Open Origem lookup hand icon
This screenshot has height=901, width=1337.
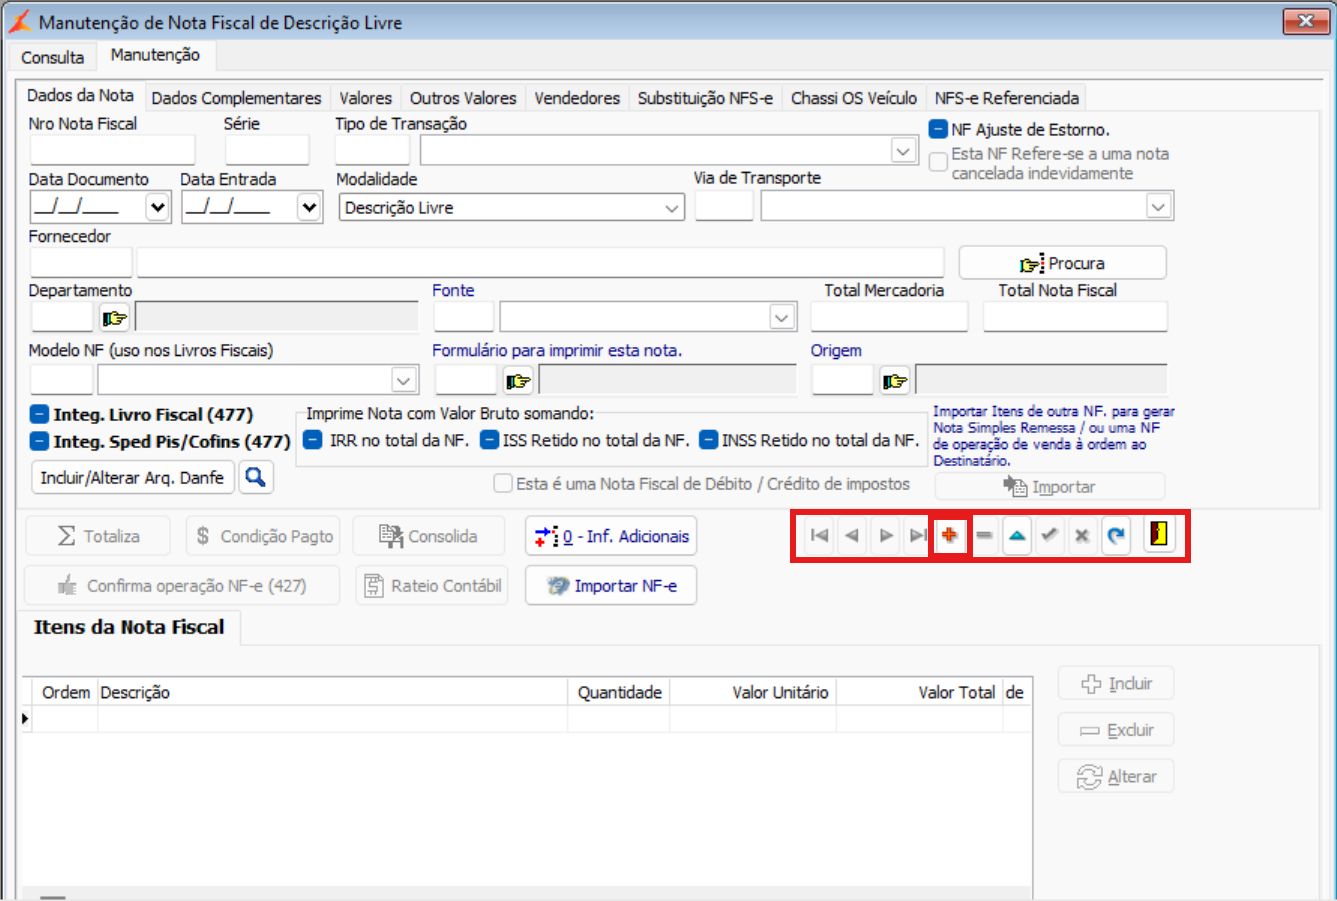(894, 381)
